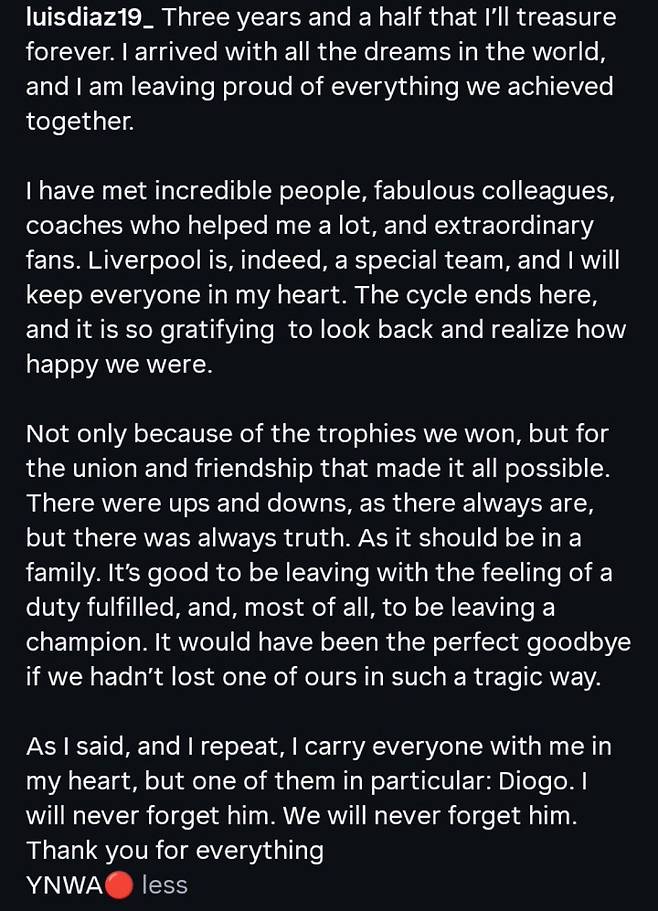Image resolution: width=658 pixels, height=911 pixels.
Task: Click the phrase 'duty fulfilled' in the third paragraph
Action: coord(98,608)
